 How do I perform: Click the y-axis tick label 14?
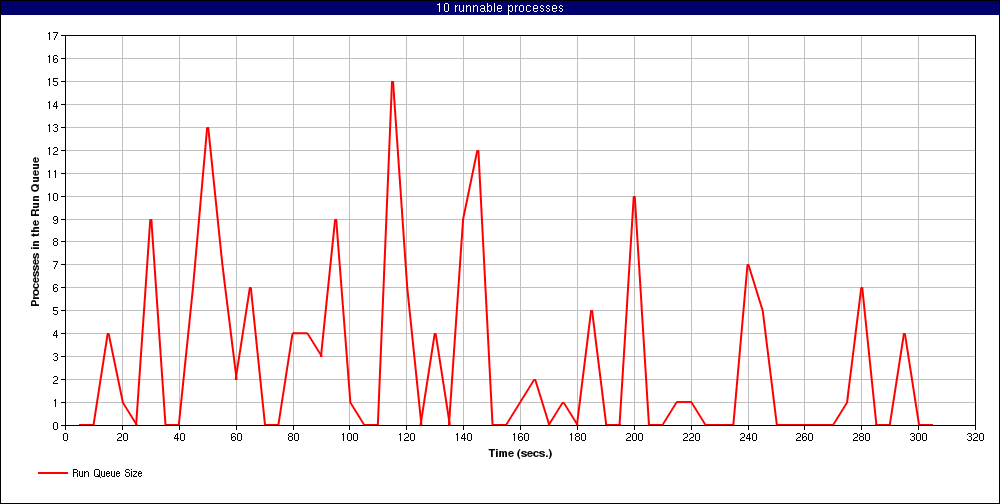(x=54, y=105)
